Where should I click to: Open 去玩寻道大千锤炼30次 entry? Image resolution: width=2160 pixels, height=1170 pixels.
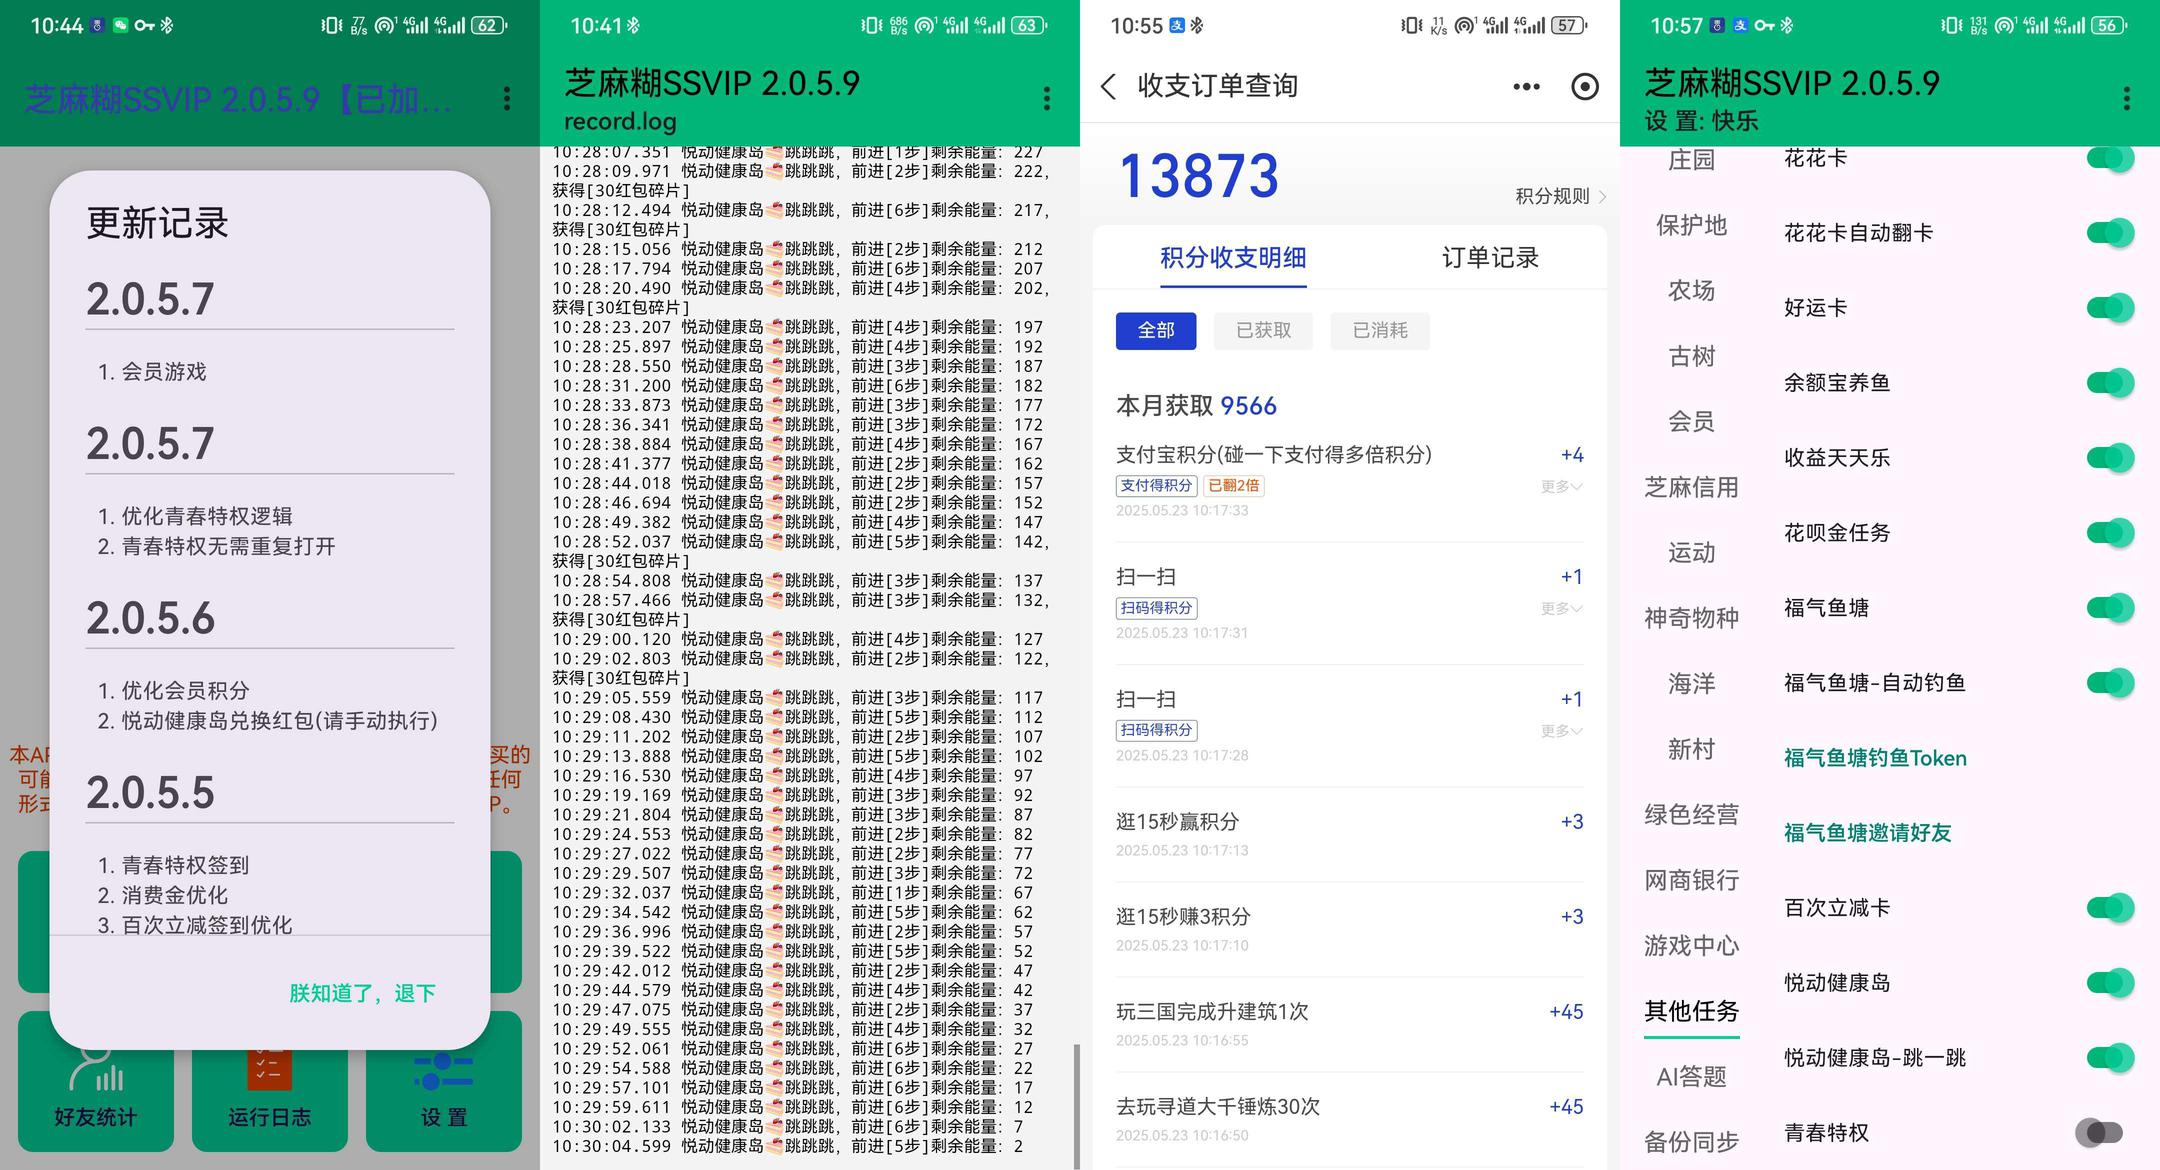click(x=1350, y=1119)
